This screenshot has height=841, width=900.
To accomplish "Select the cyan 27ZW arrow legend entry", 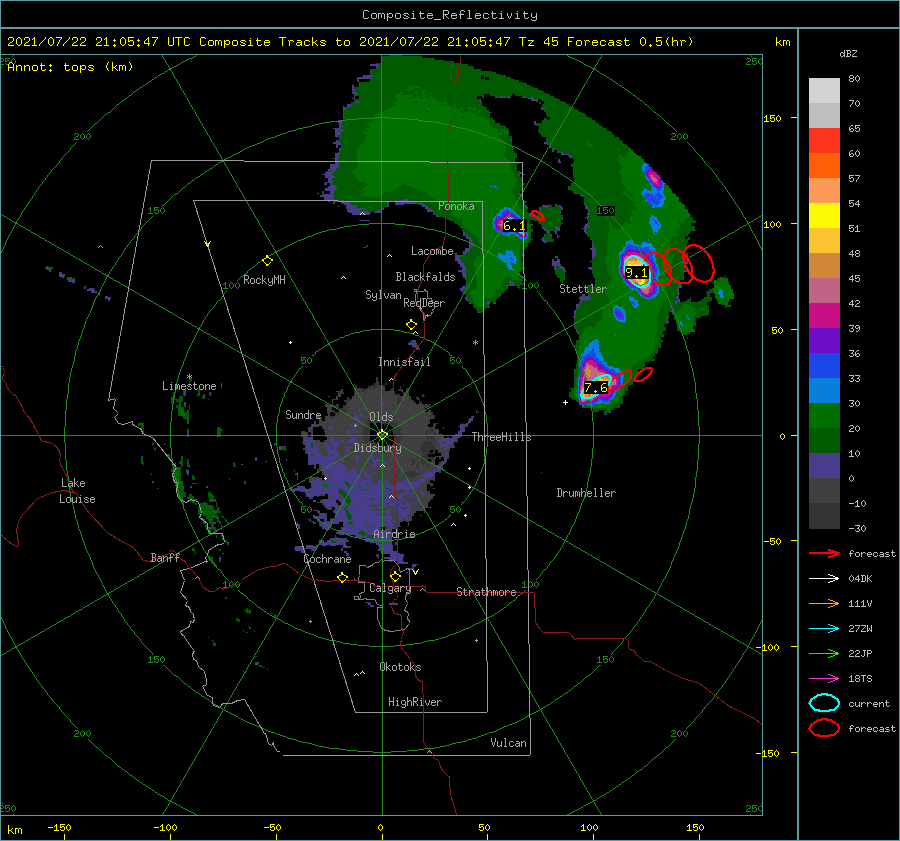I will click(824, 629).
